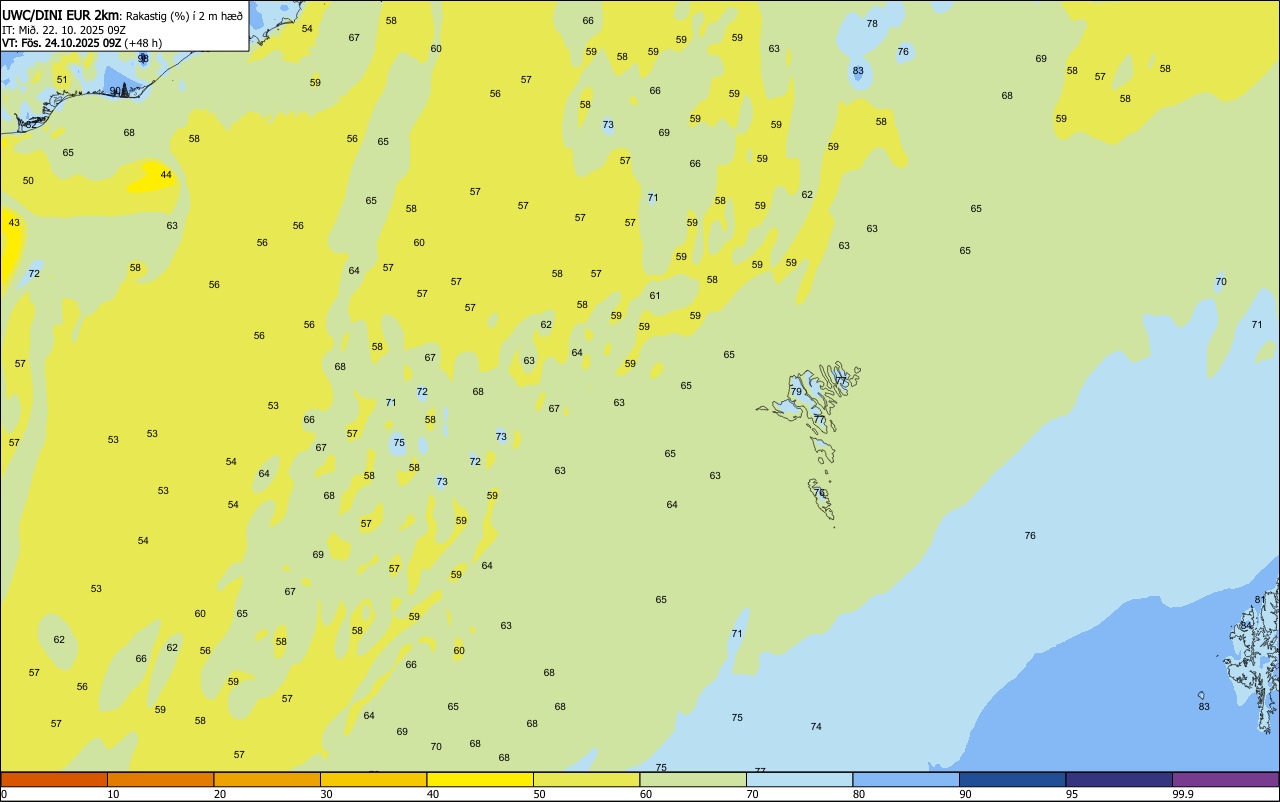Click the "IT: Mið. 22. 10. 2025 09Z" line
1280x802 pixels.
[63, 29]
